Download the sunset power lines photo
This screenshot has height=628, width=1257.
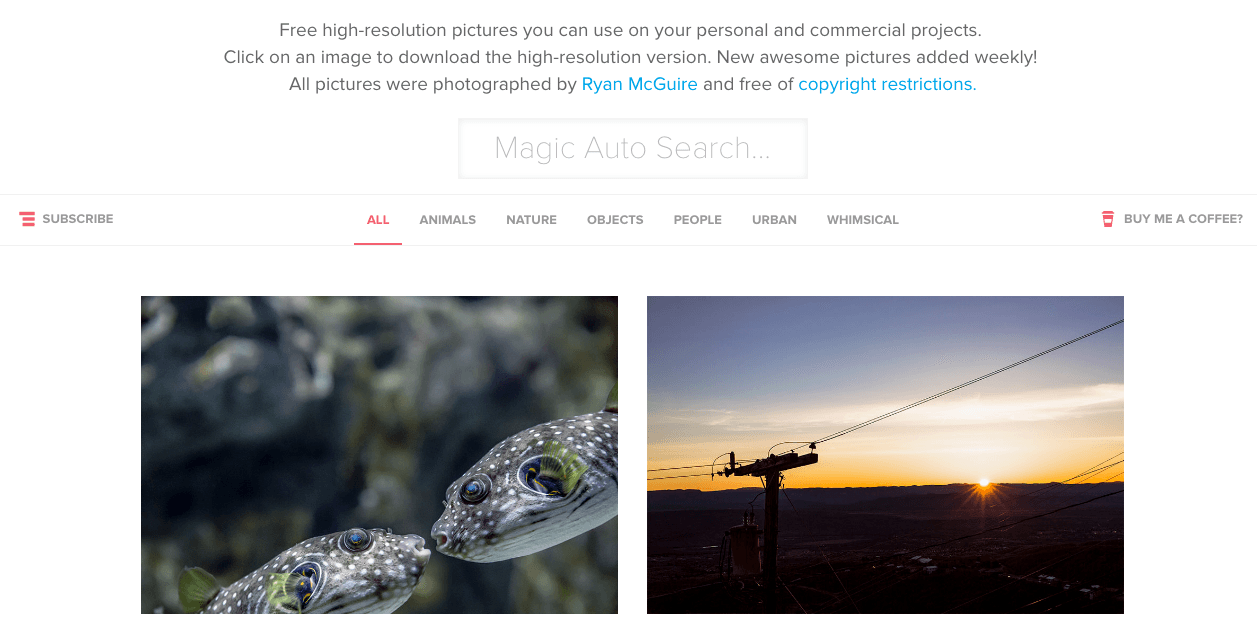(x=885, y=455)
